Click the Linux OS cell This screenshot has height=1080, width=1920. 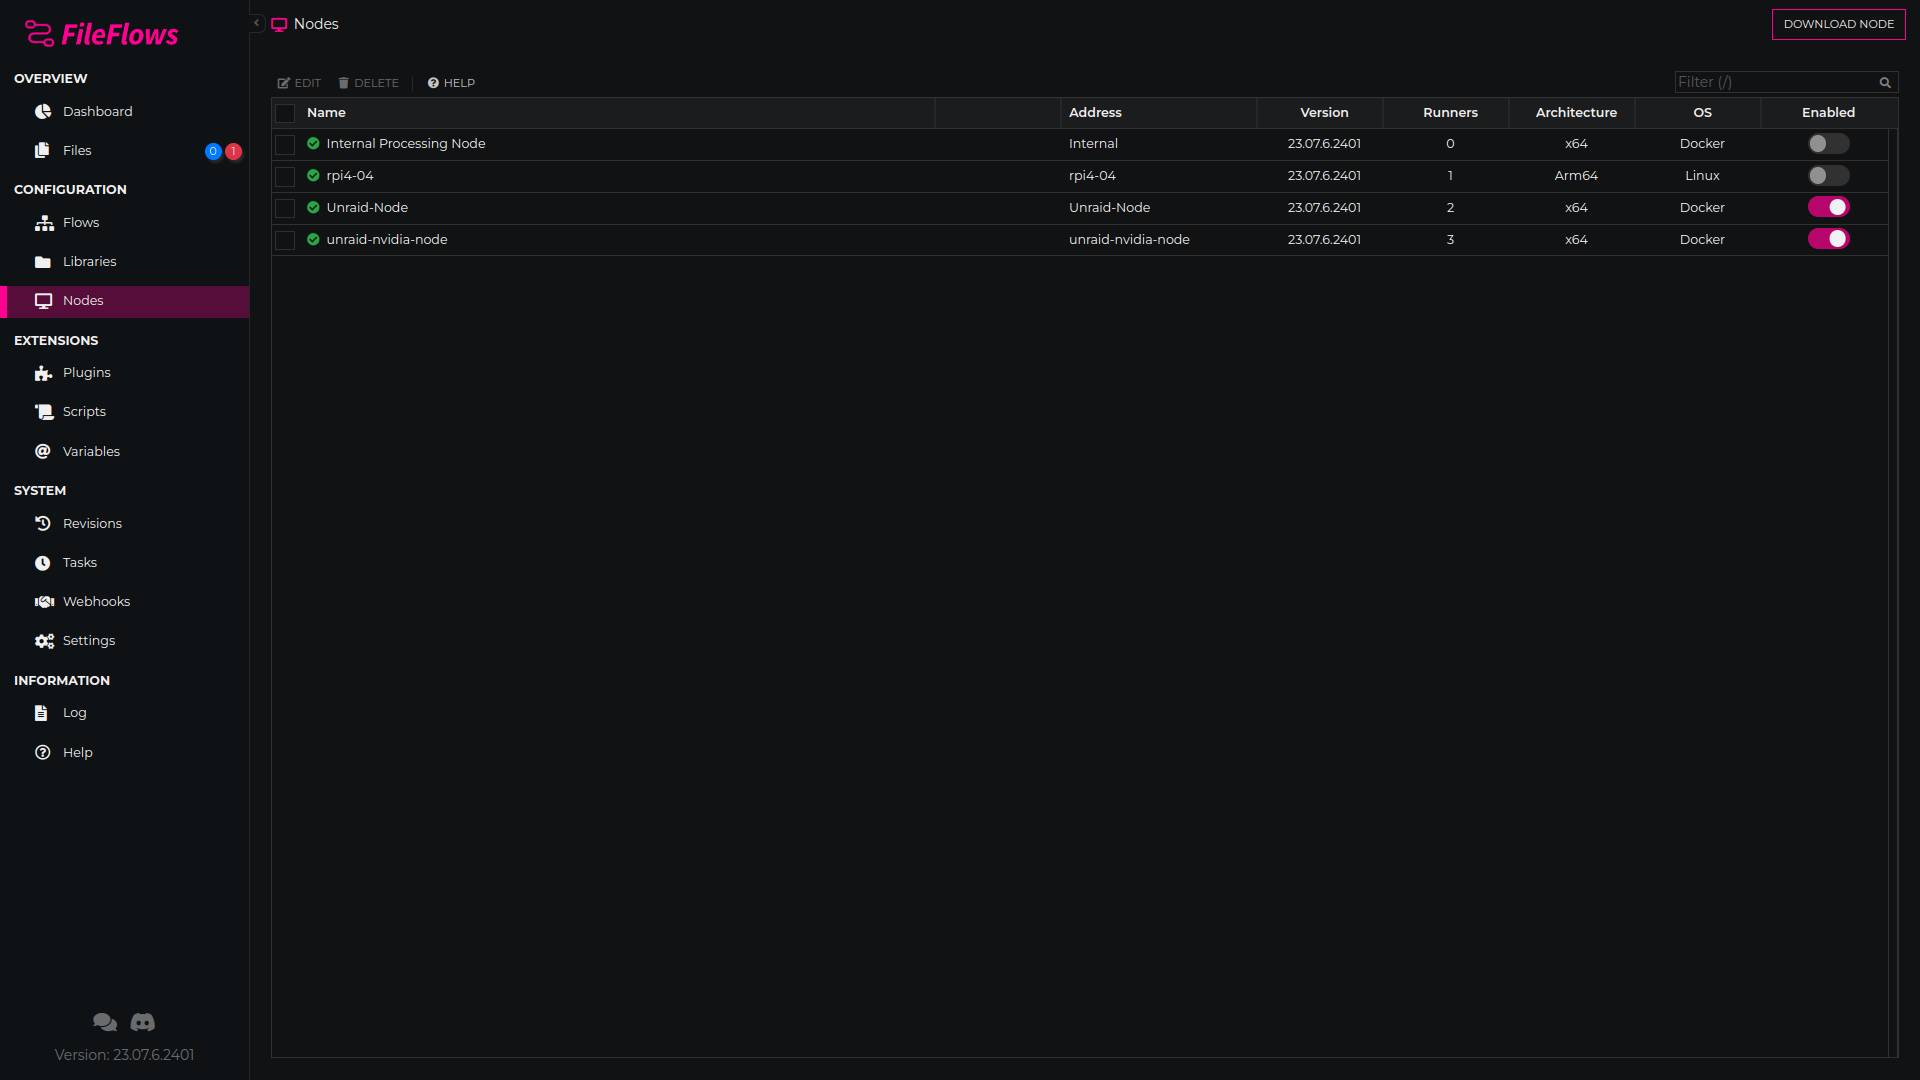coord(1702,176)
